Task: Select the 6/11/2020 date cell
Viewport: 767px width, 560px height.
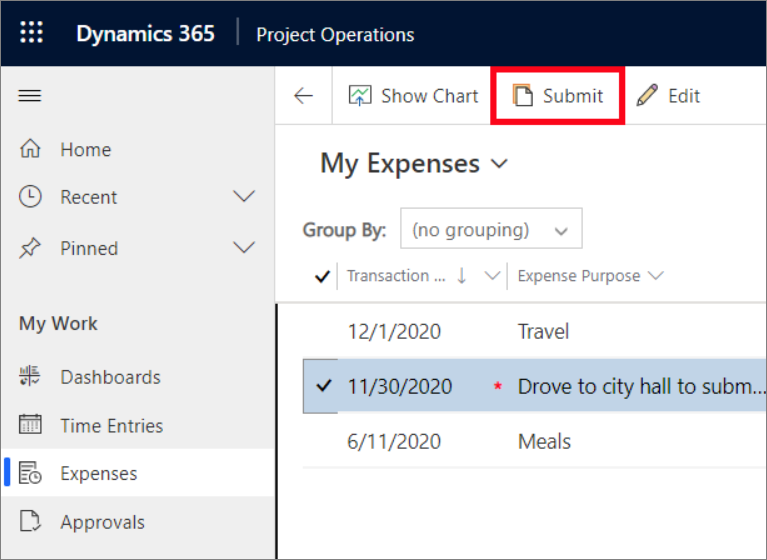Action: point(394,441)
